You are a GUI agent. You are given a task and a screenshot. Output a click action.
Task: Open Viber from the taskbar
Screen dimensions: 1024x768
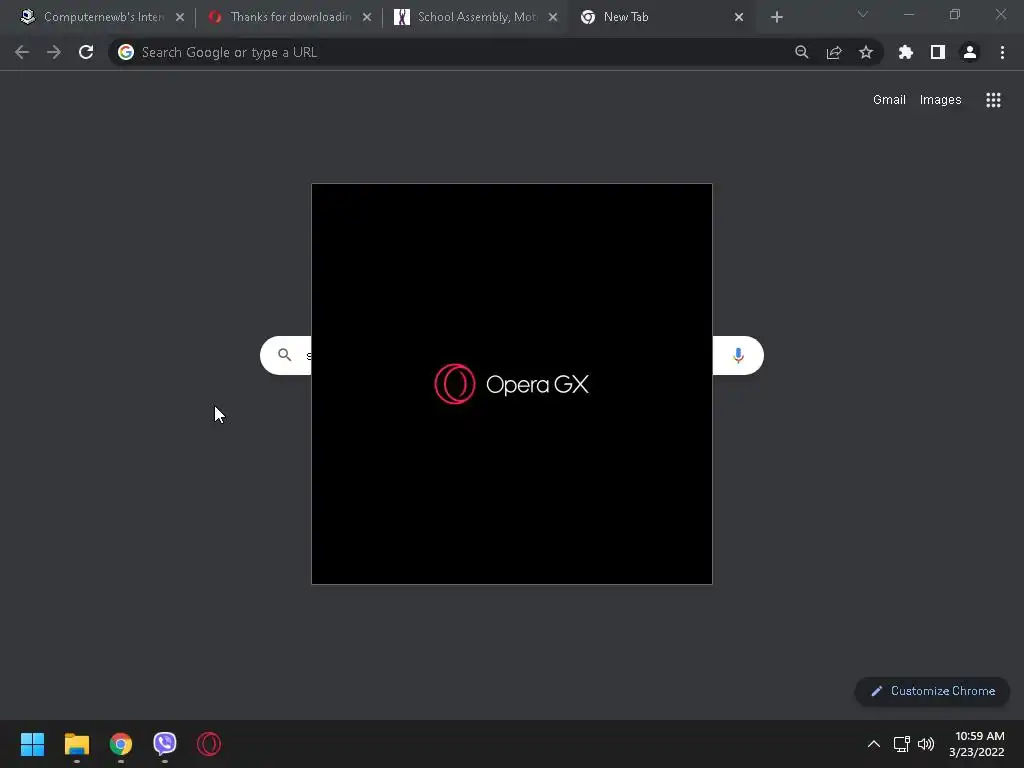click(x=165, y=744)
